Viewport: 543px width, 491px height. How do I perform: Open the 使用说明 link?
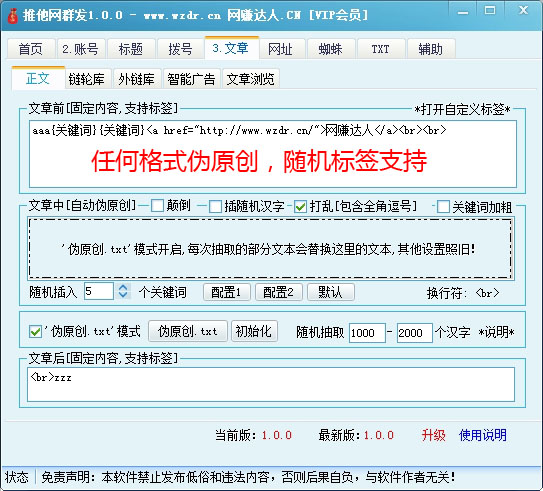pyautogui.click(x=482, y=435)
